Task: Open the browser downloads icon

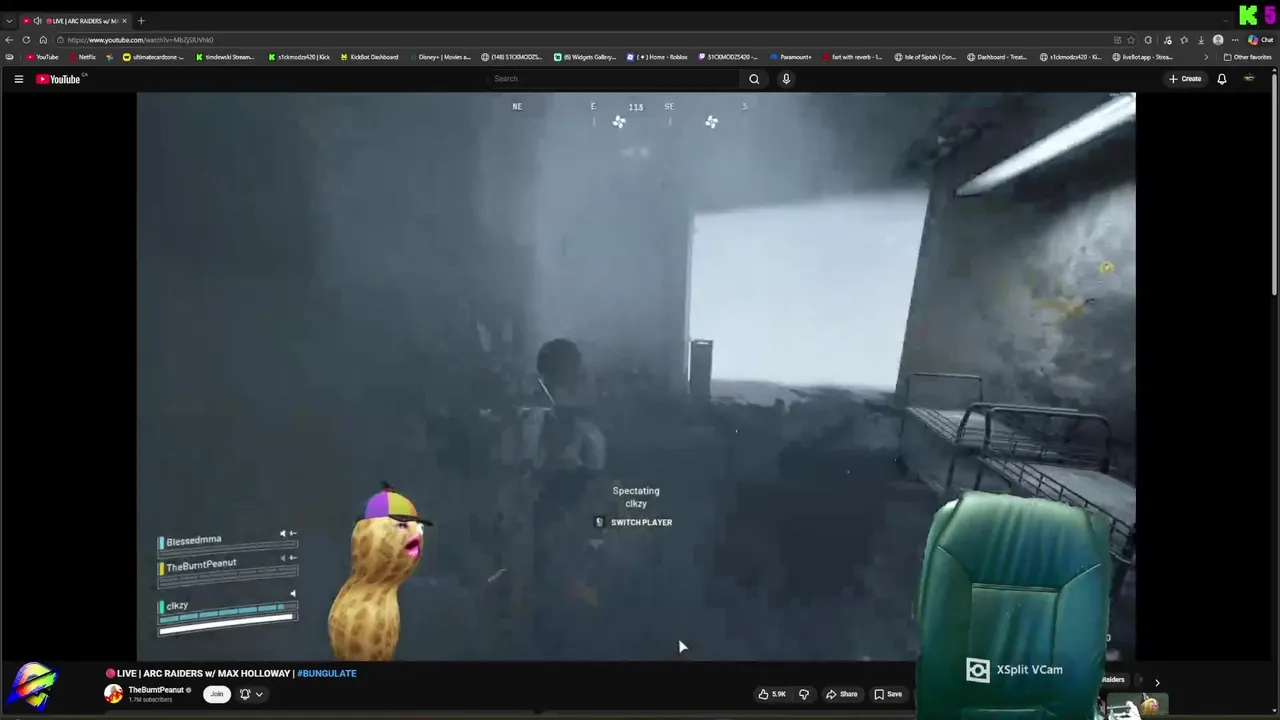Action: click(1200, 40)
